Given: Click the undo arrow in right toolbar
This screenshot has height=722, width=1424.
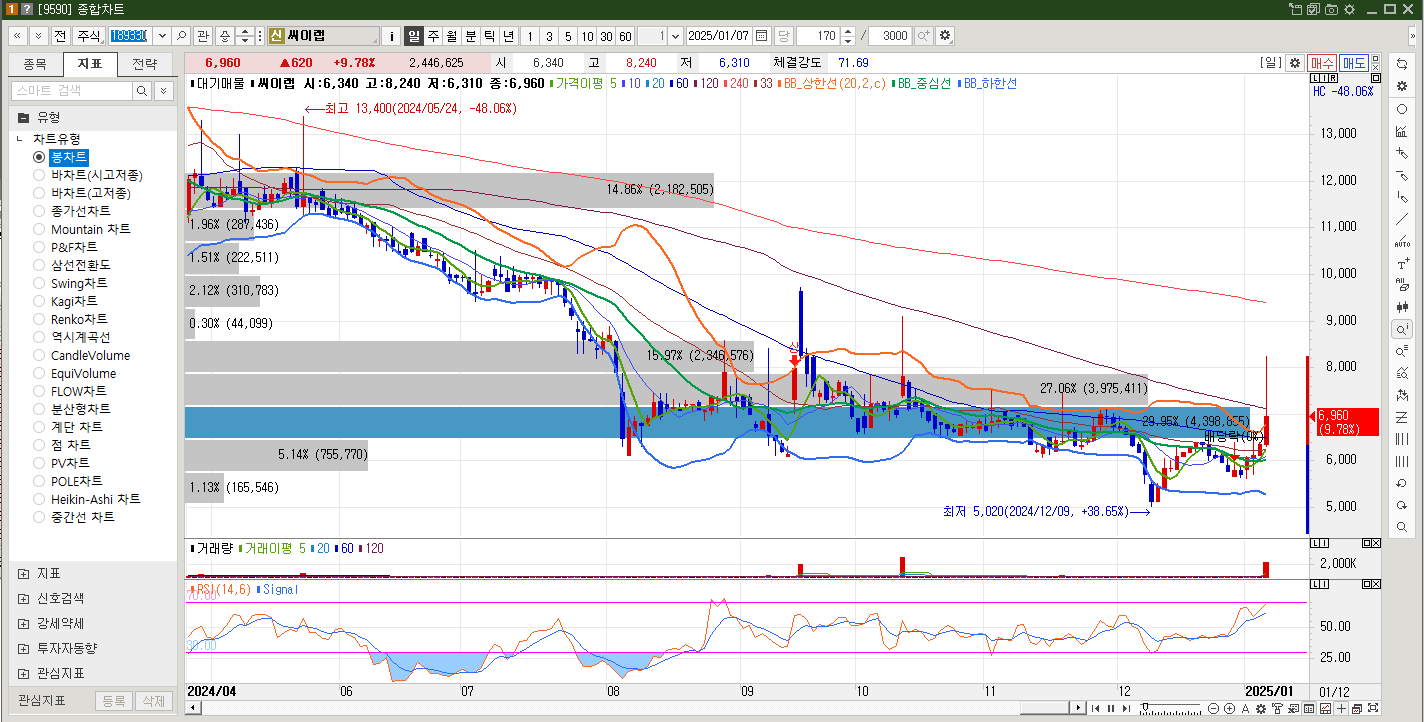Looking at the screenshot, I should pos(1402,483).
